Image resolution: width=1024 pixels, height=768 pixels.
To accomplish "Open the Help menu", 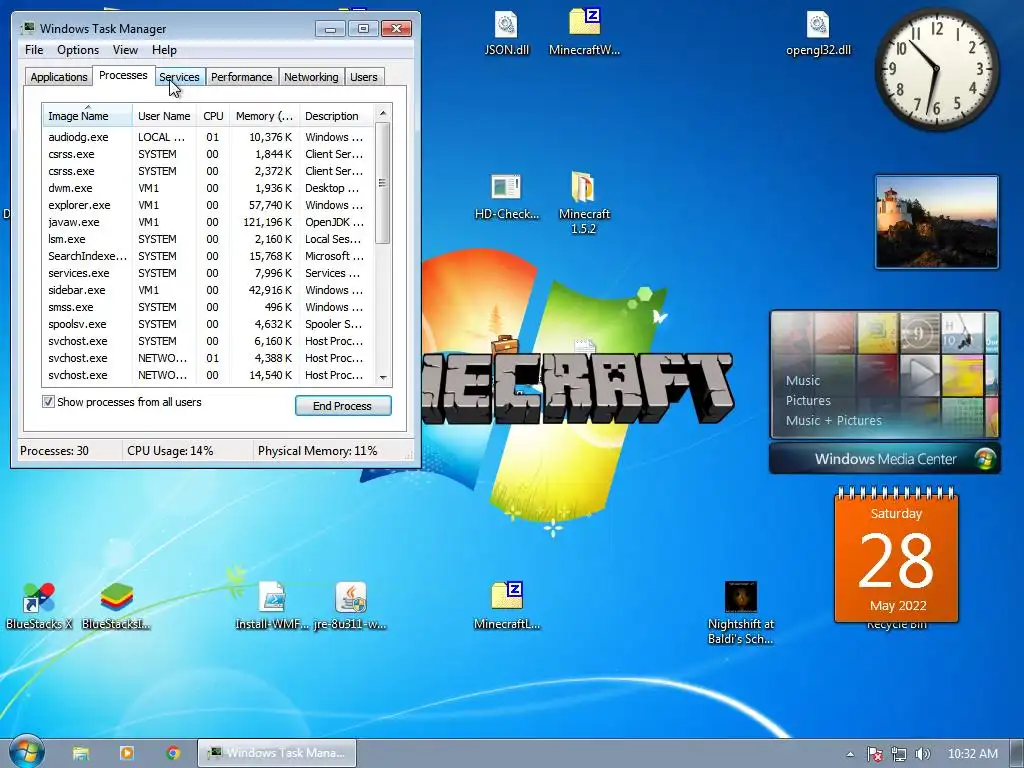I will coord(164,50).
